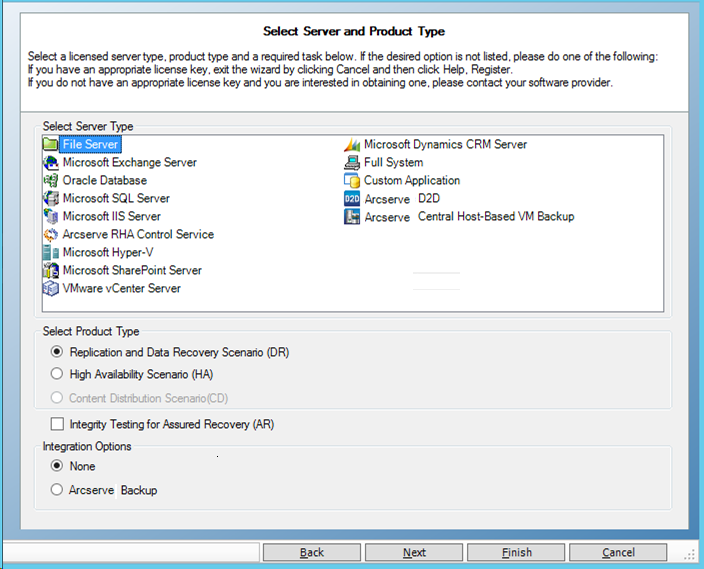Select the None integration option
704x569 pixels.
tap(57, 466)
